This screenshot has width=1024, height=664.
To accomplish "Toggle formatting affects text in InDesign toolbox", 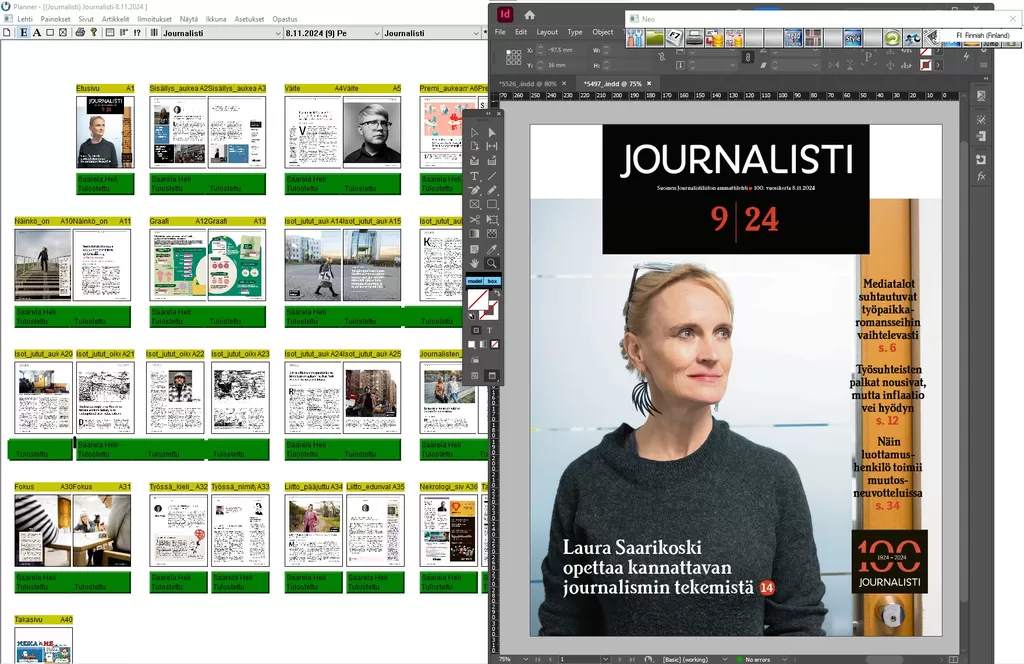I will tap(489, 330).
